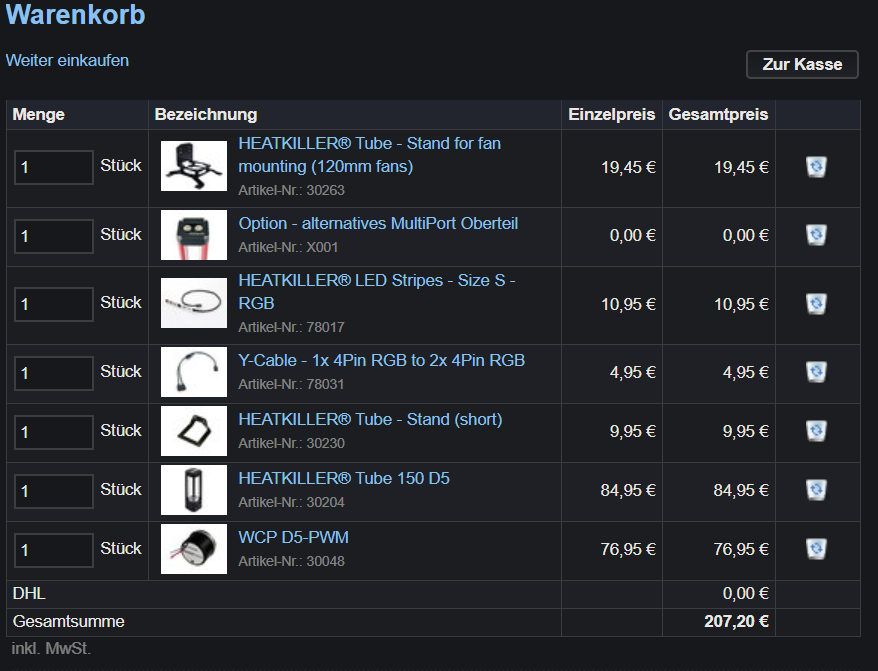Image resolution: width=878 pixels, height=671 pixels.
Task: Click quantity input for Stand for fan mounting
Action: [54, 167]
